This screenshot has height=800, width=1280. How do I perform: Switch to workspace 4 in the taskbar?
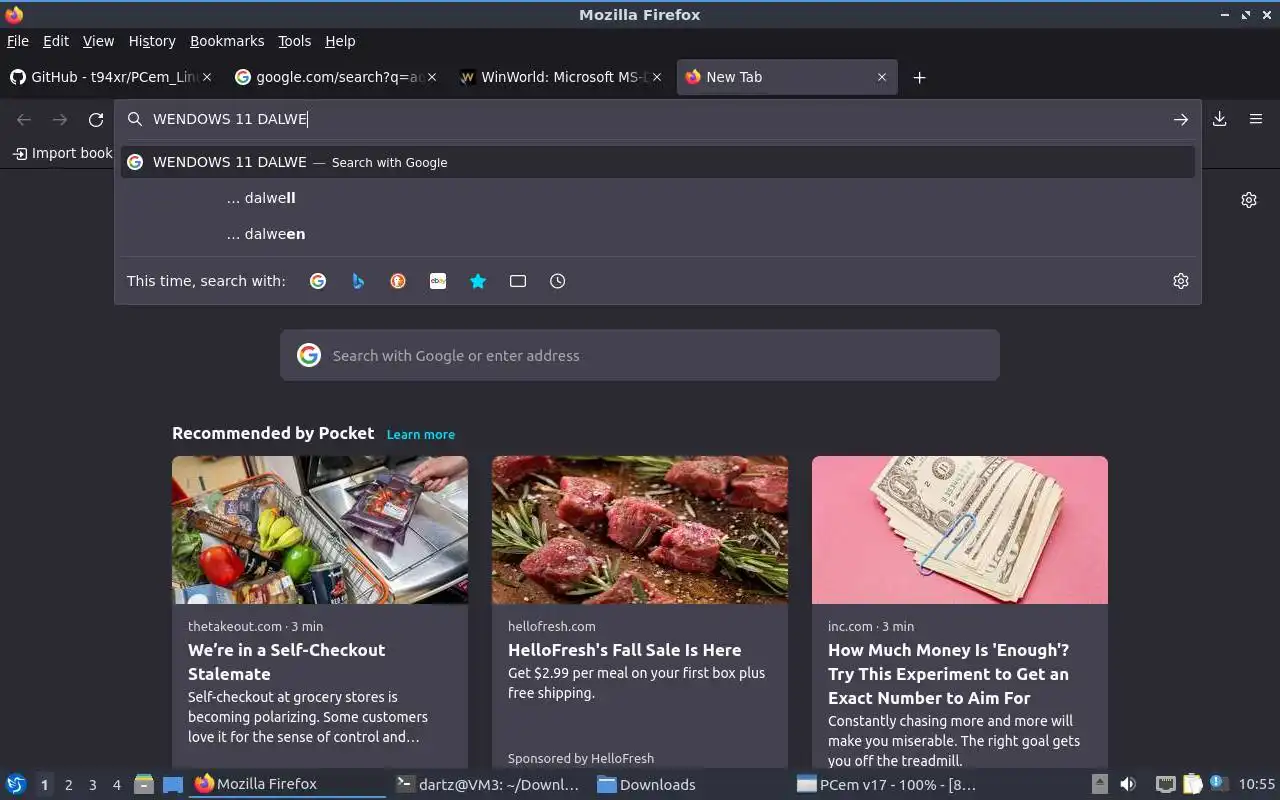pos(116,785)
